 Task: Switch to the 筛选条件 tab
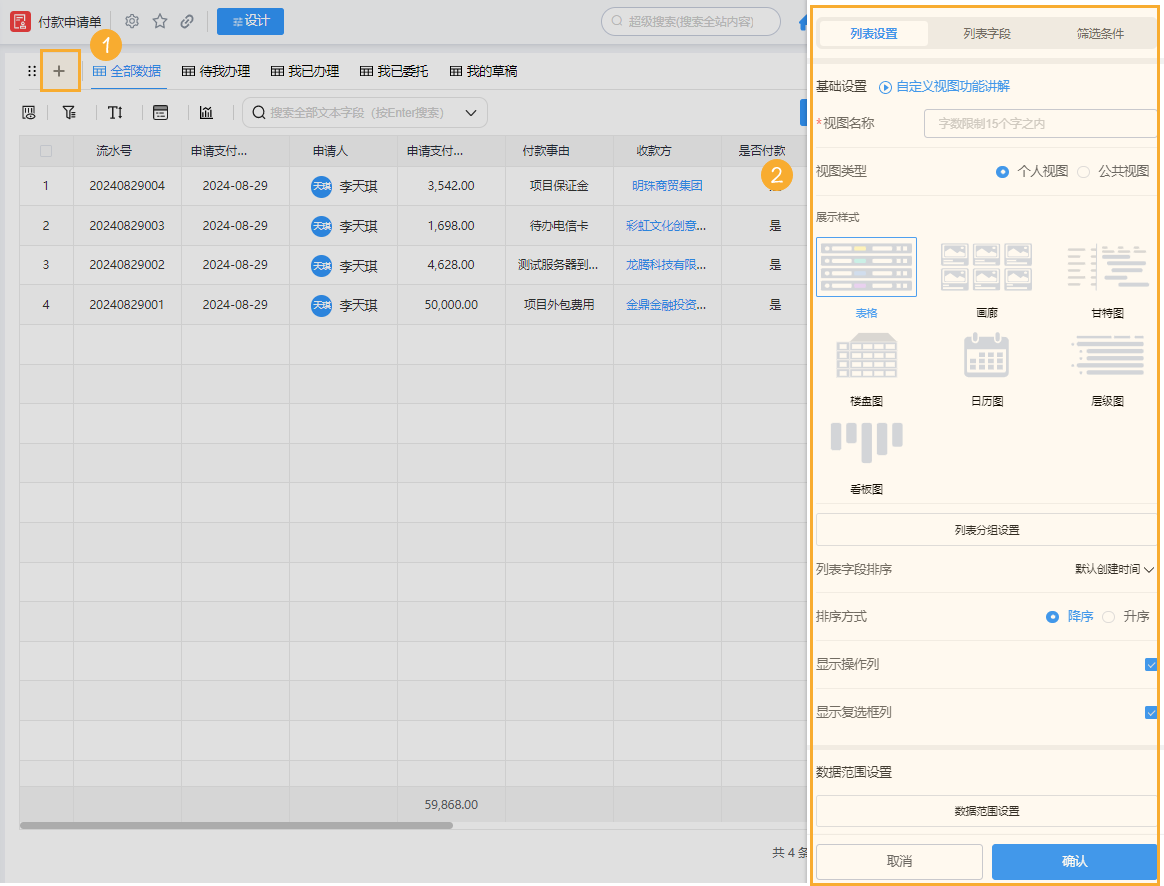1100,33
